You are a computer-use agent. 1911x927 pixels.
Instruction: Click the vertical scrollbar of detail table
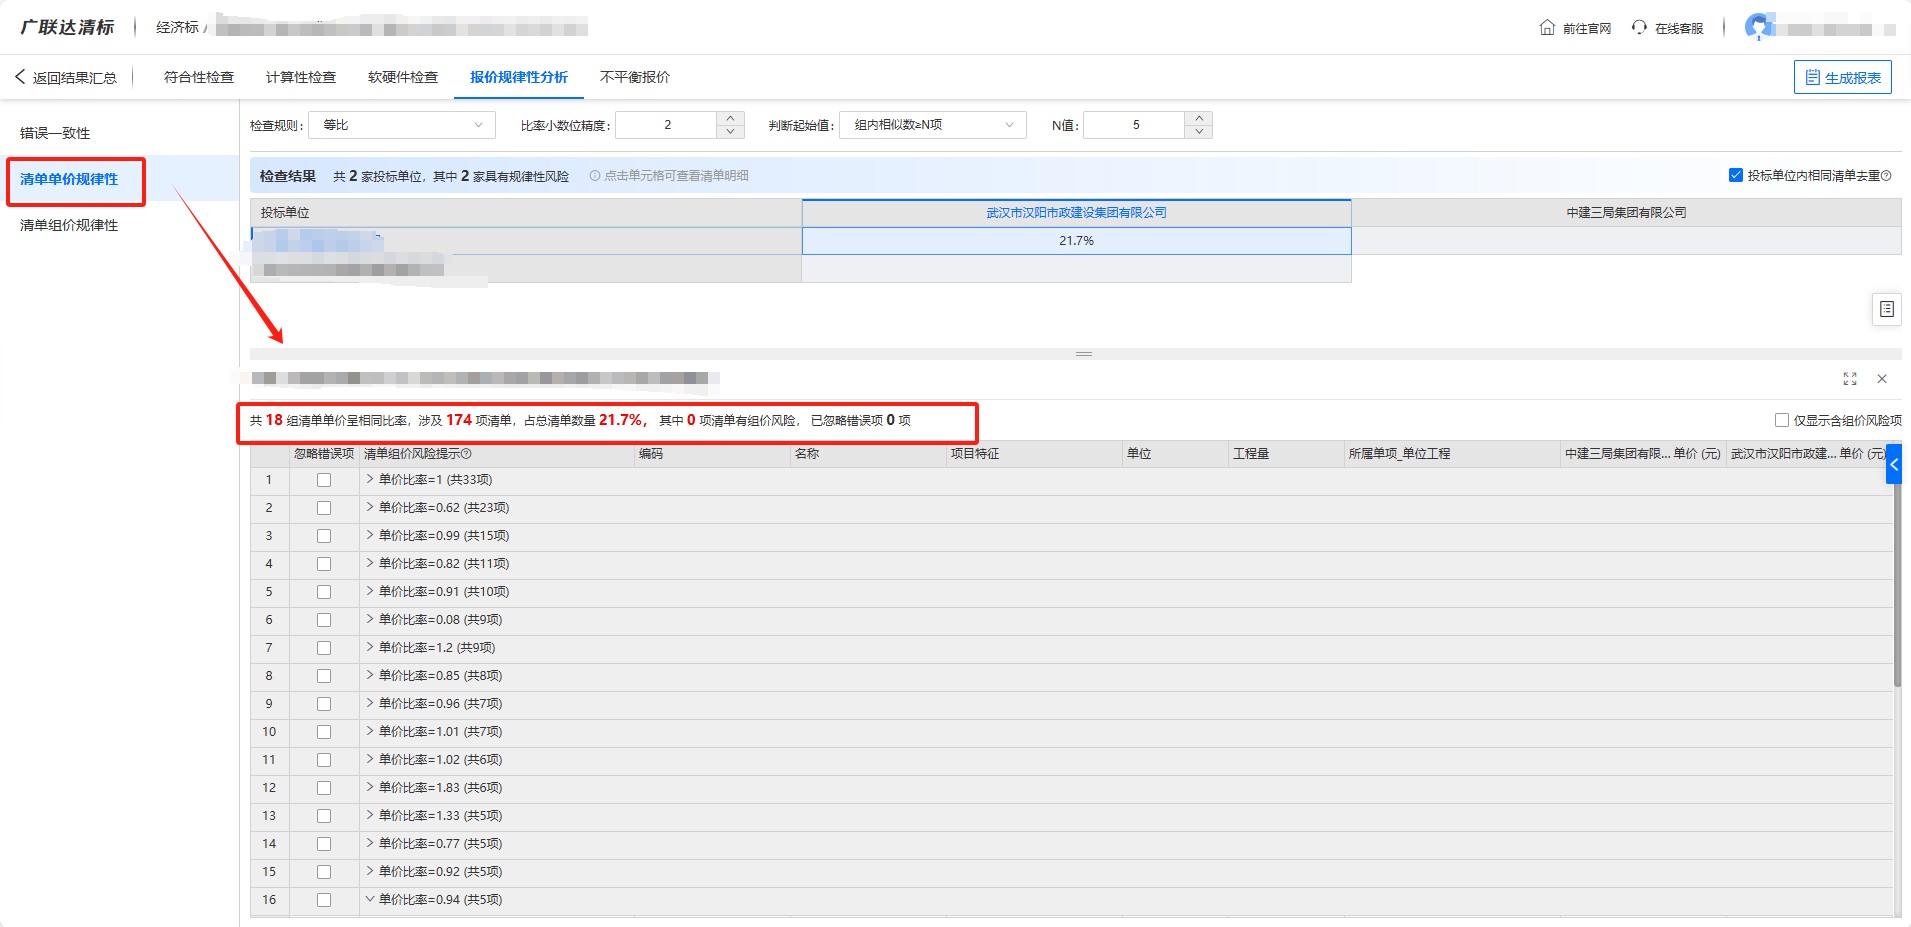1897,585
